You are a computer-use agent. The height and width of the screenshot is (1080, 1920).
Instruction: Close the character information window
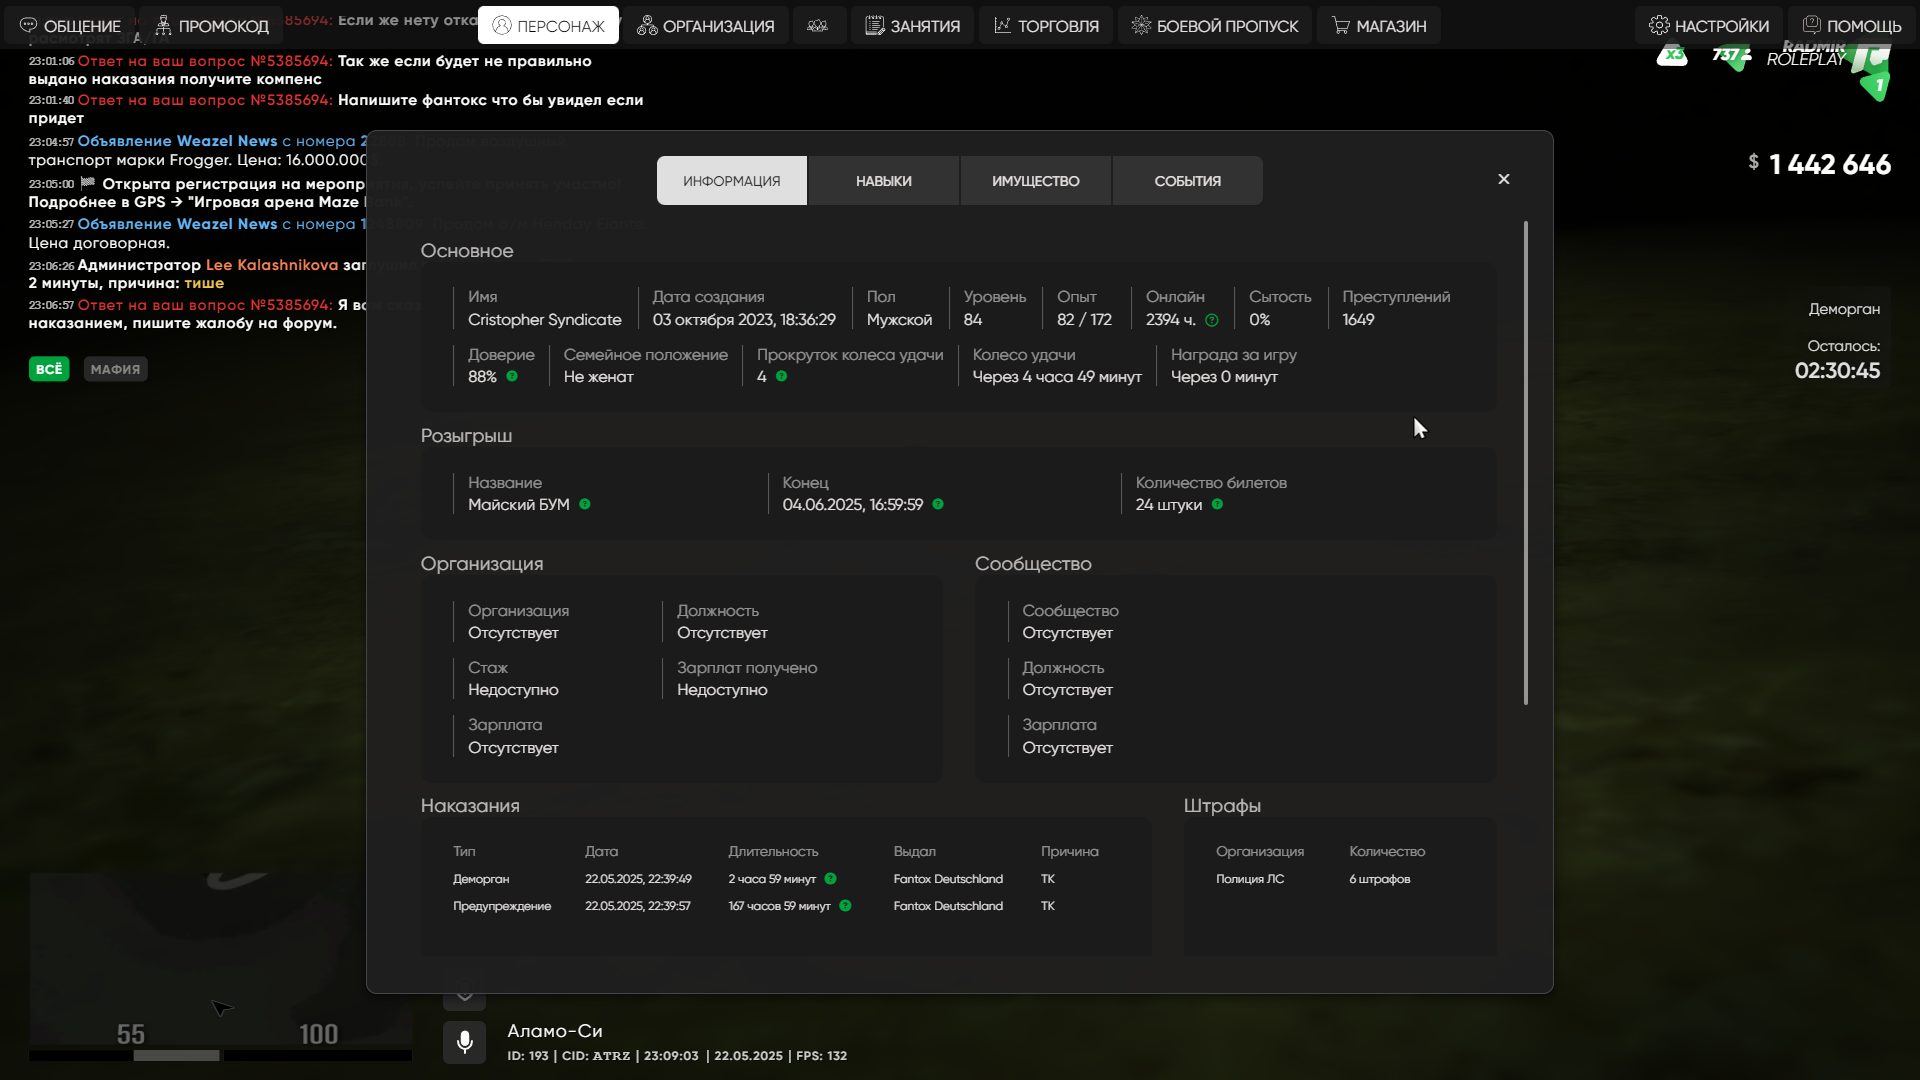click(1504, 179)
